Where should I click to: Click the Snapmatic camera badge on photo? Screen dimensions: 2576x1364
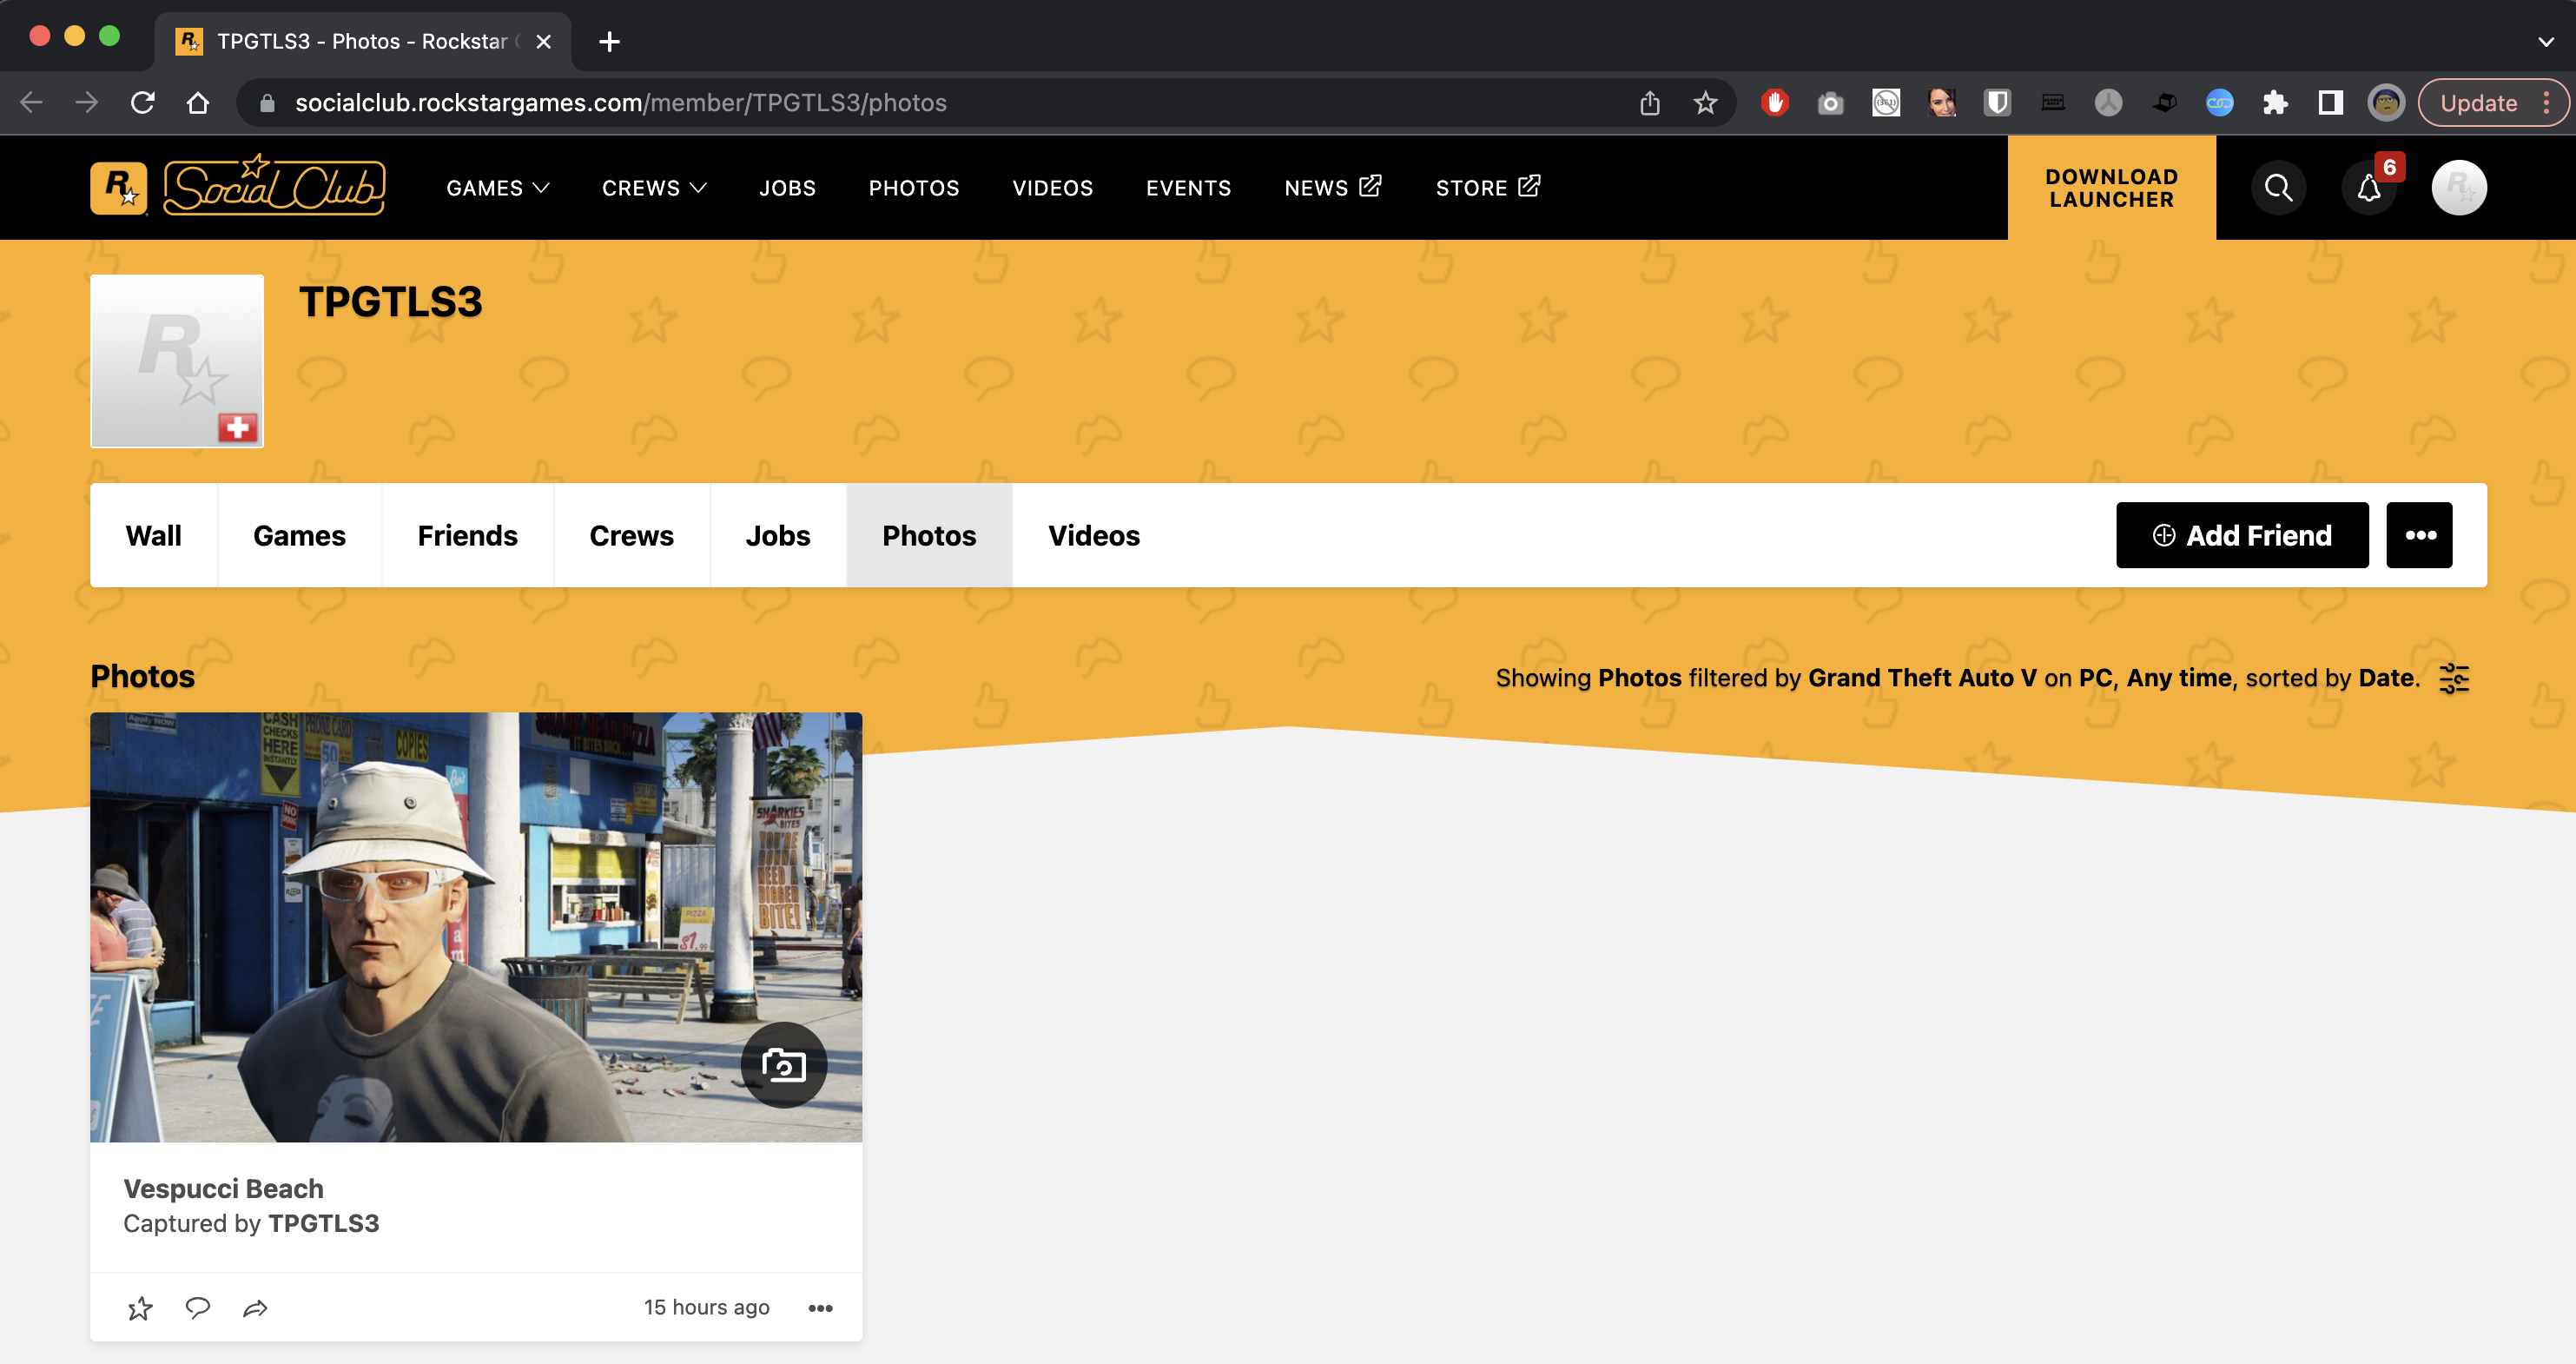pyautogui.click(x=784, y=1065)
